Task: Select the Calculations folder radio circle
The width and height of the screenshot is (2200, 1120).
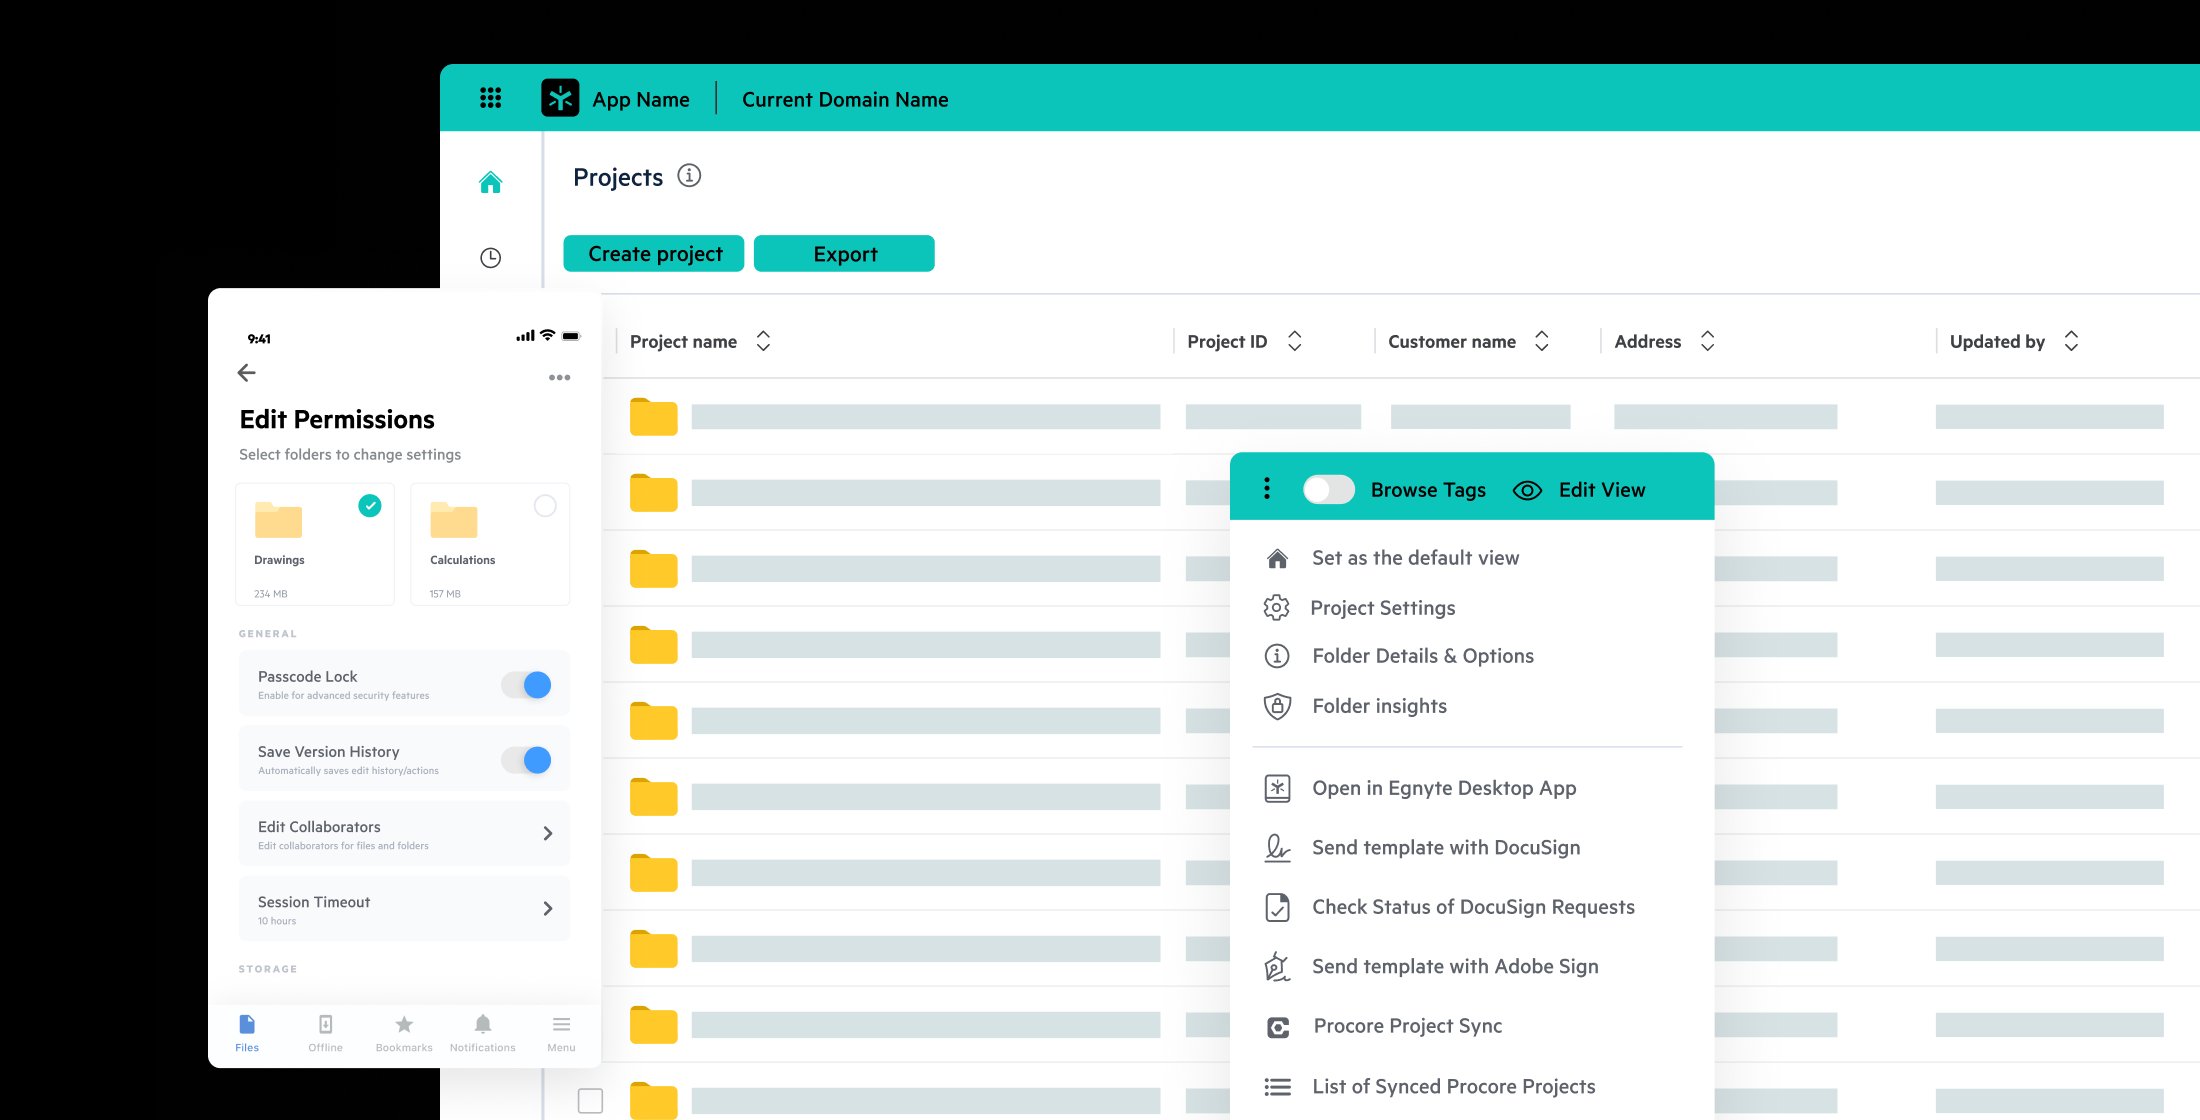Action: point(545,506)
